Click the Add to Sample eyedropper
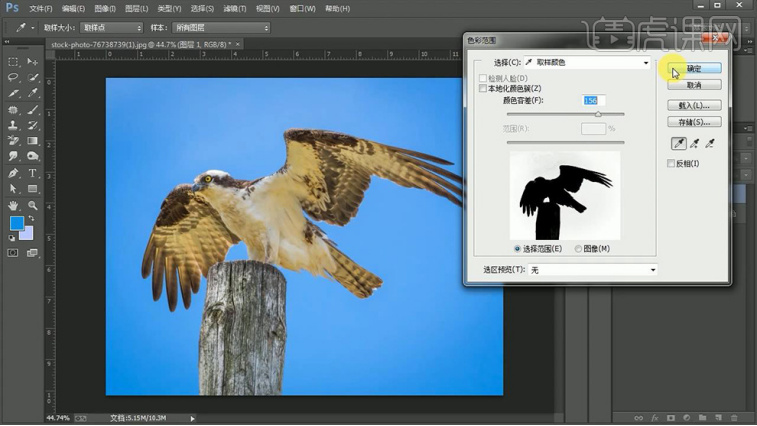757x426 pixels. coord(694,144)
